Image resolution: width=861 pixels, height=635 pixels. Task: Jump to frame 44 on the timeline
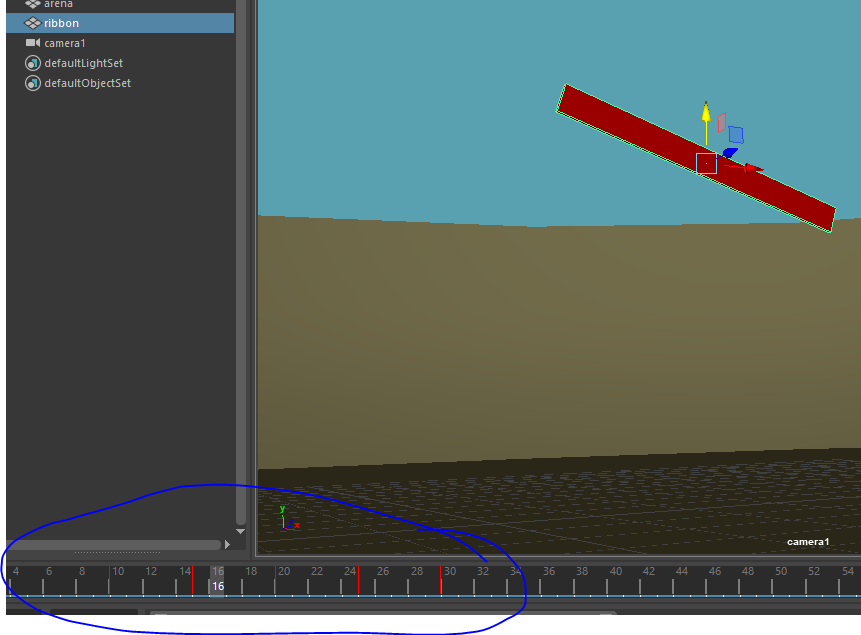pos(681,571)
